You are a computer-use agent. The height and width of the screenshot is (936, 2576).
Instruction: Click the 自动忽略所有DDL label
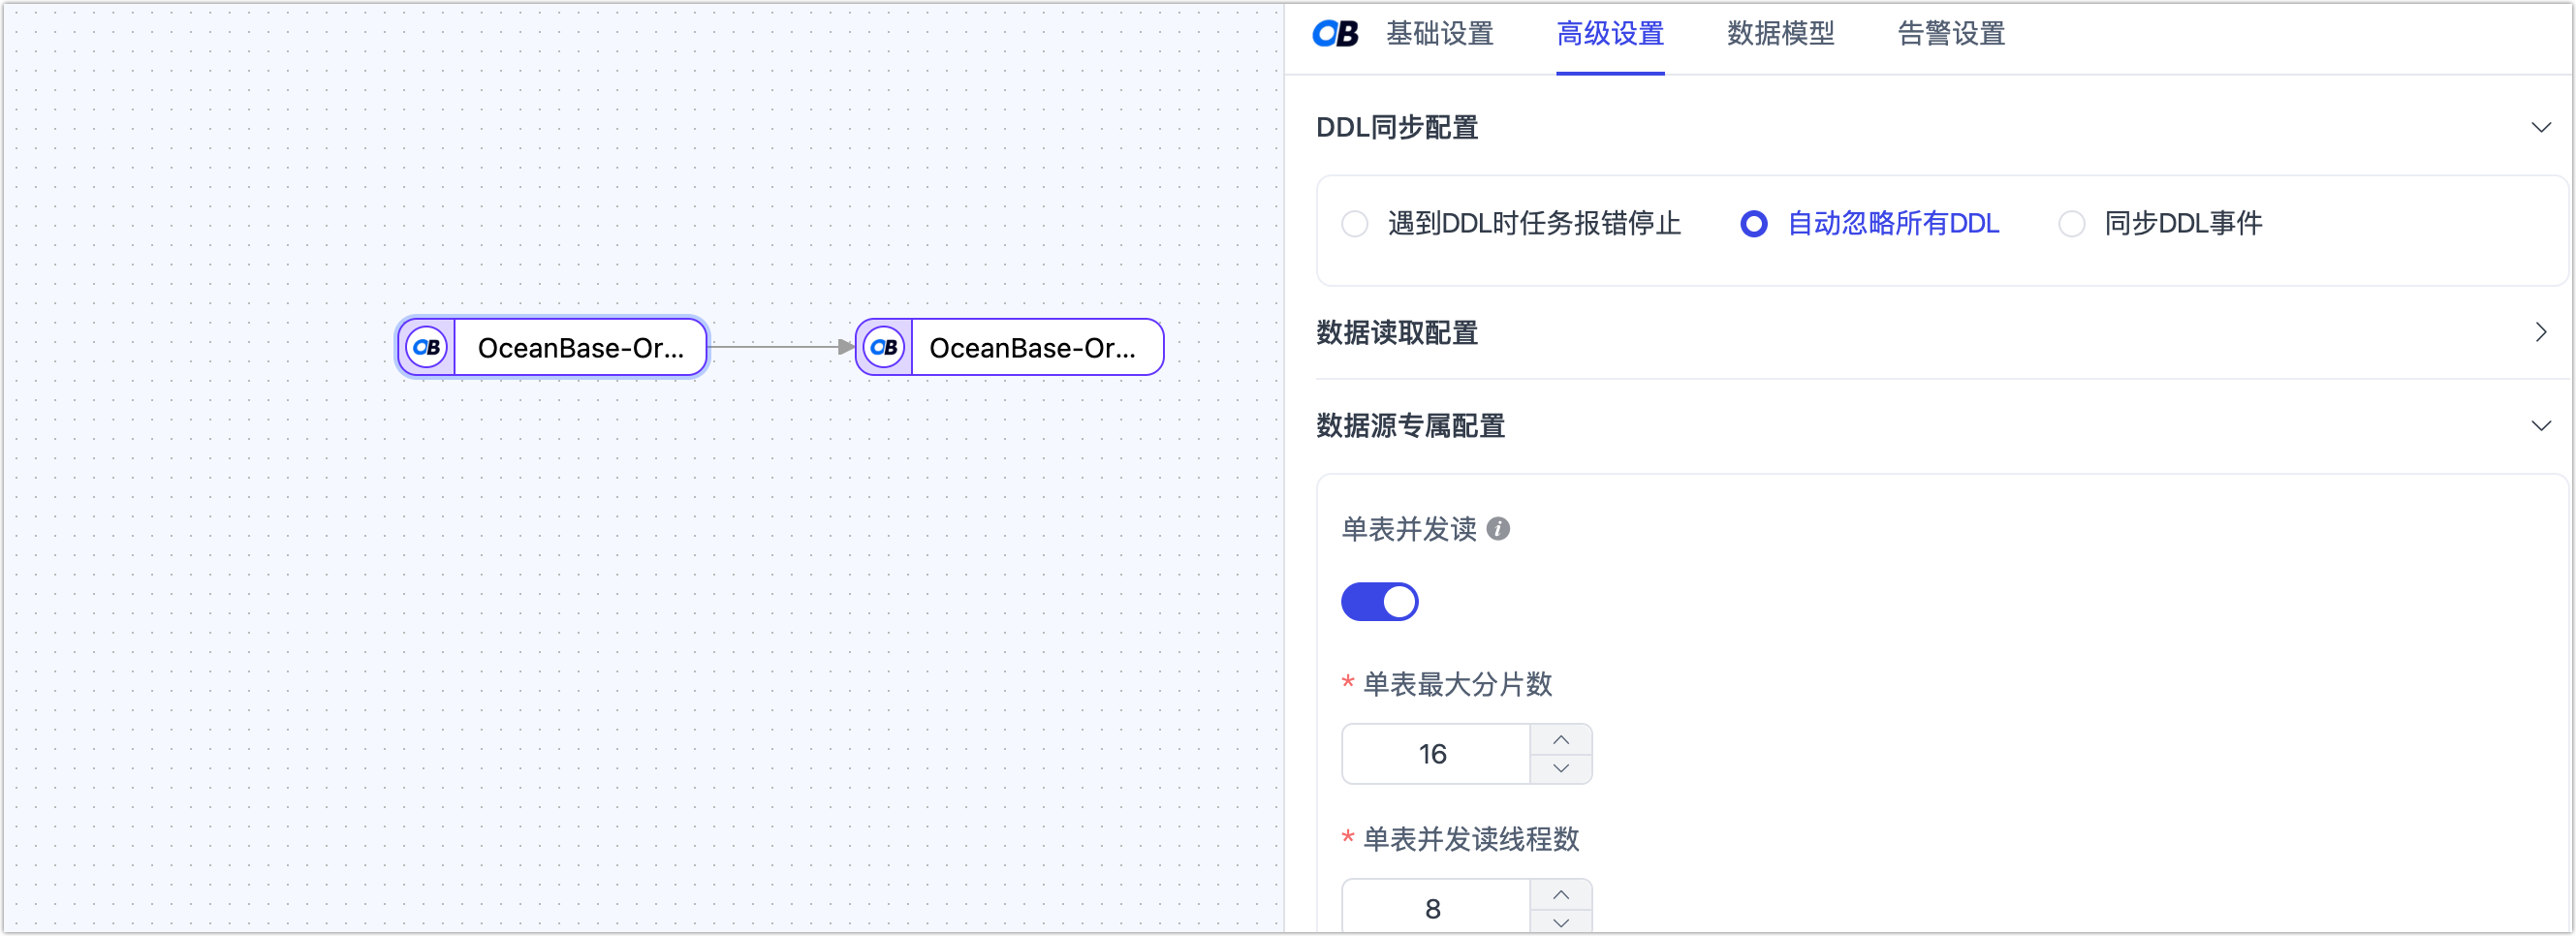(1894, 223)
